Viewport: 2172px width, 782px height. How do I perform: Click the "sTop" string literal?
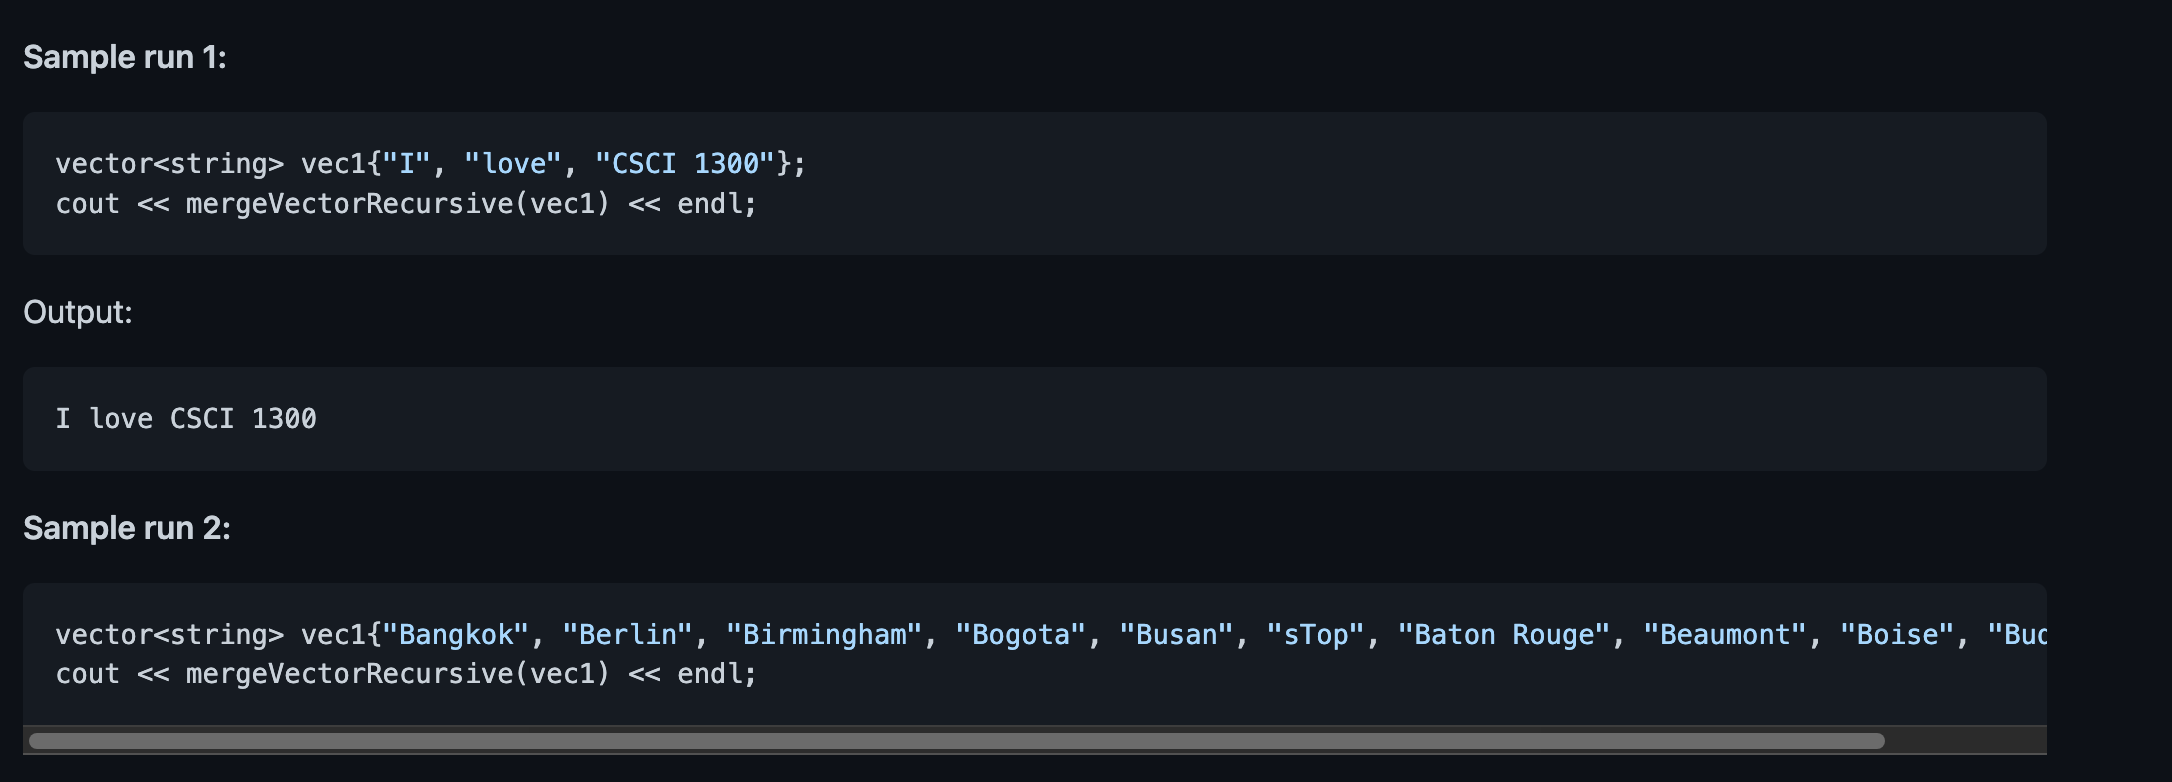[1315, 635]
